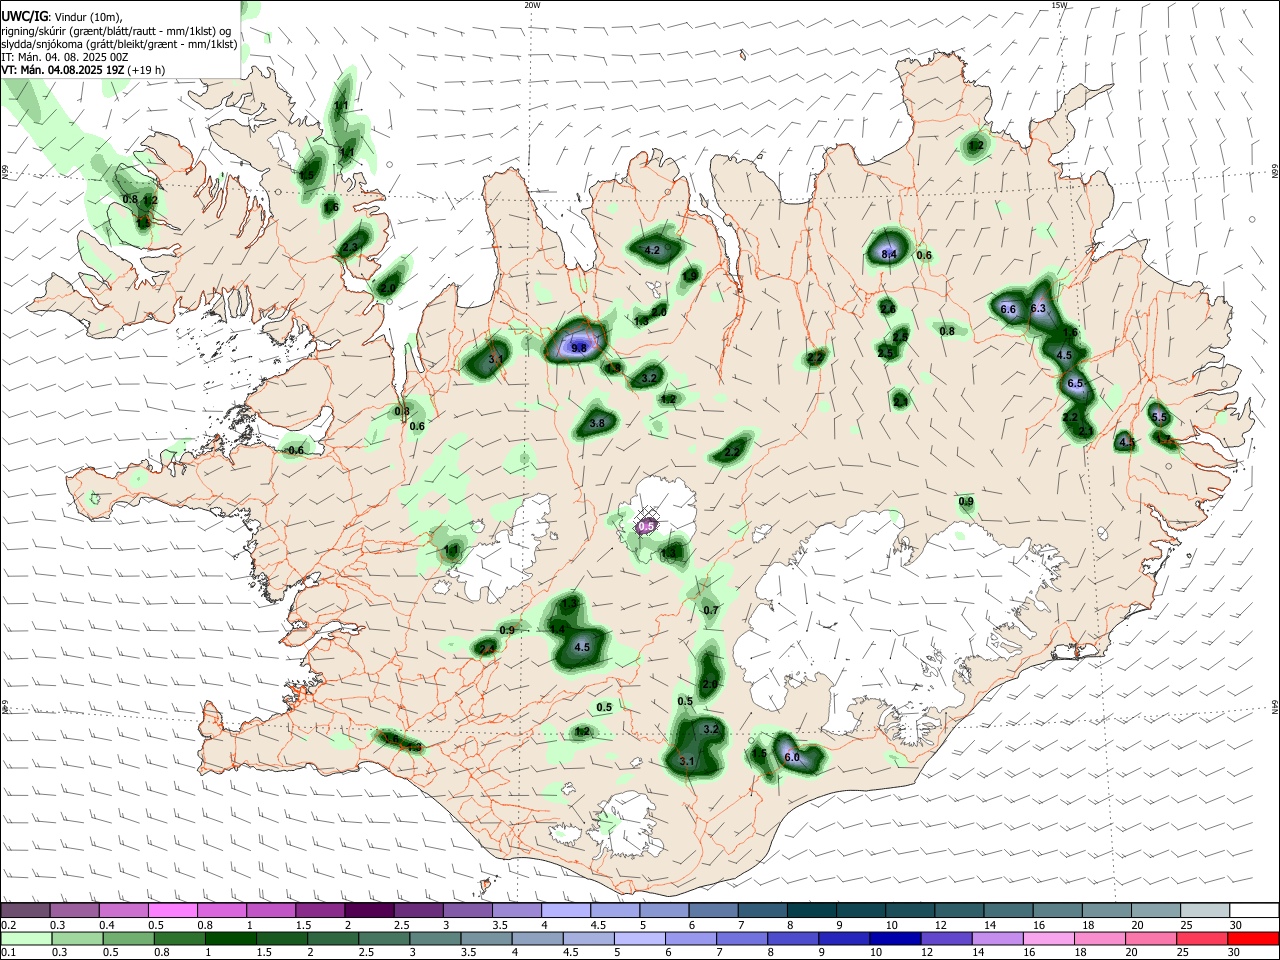Image resolution: width=1280 pixels, height=960 pixels.
Task: Click the pink-red 25 swatch in the lower legend row
Action: (x=1203, y=938)
